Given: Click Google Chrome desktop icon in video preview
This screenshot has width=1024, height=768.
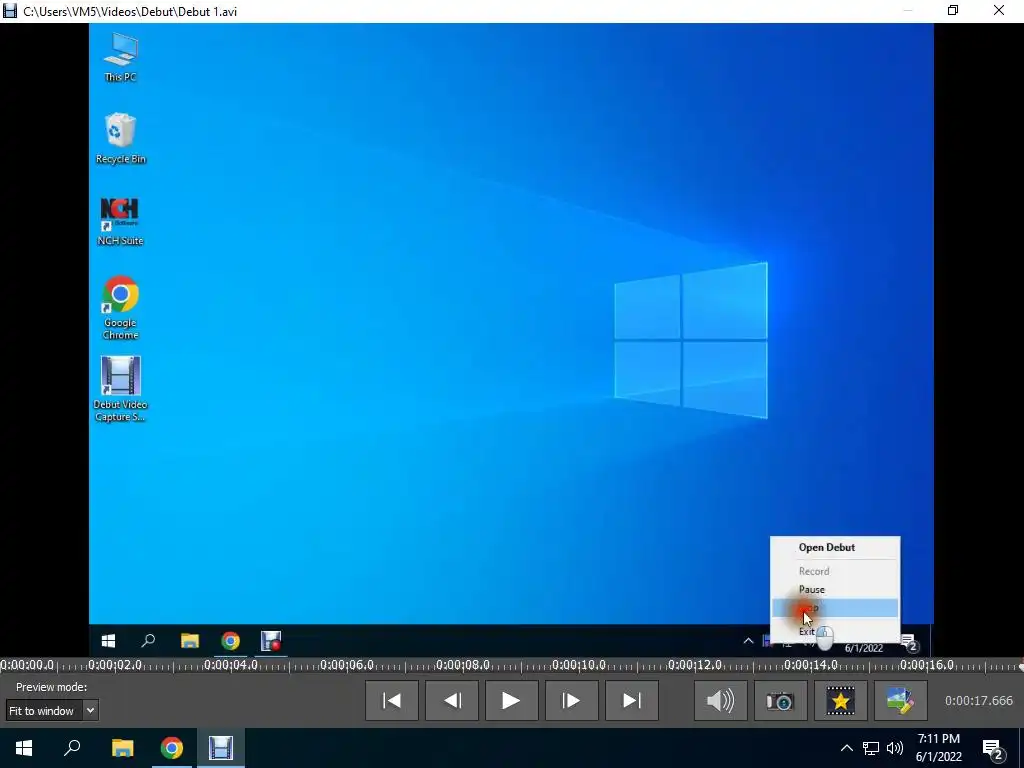Looking at the screenshot, I should point(120,308).
